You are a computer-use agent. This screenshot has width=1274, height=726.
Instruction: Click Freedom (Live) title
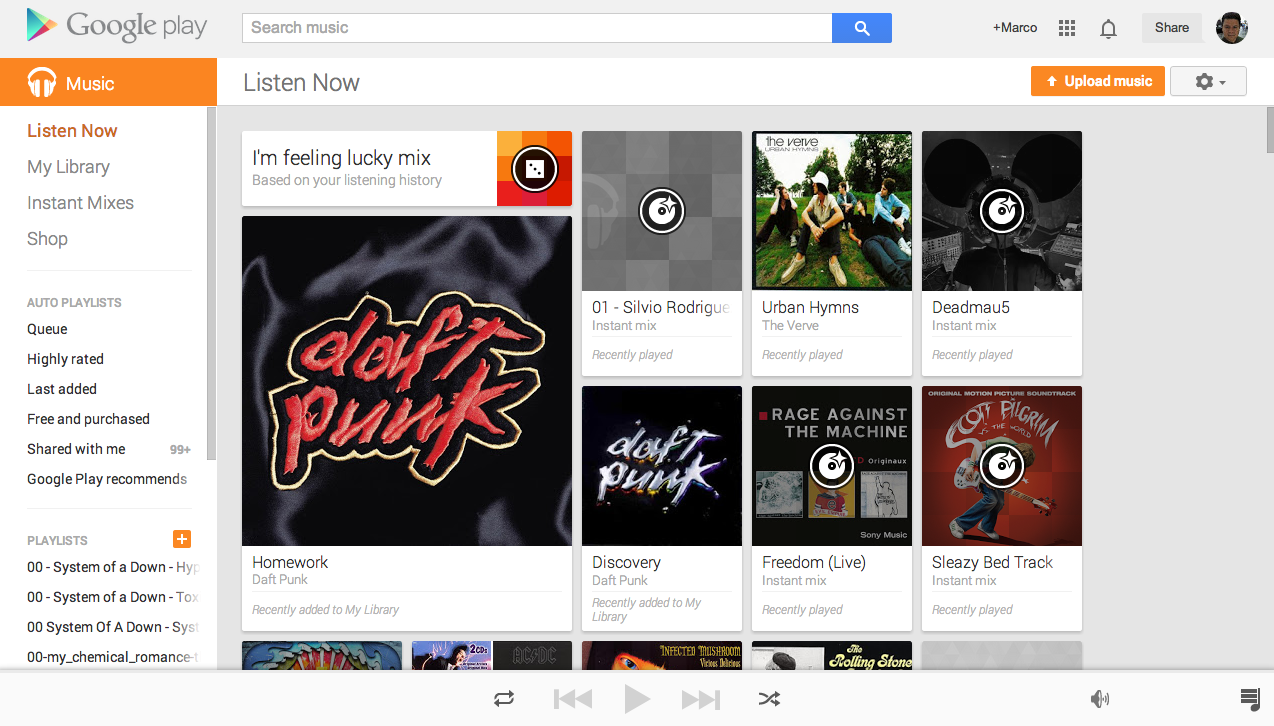814,562
